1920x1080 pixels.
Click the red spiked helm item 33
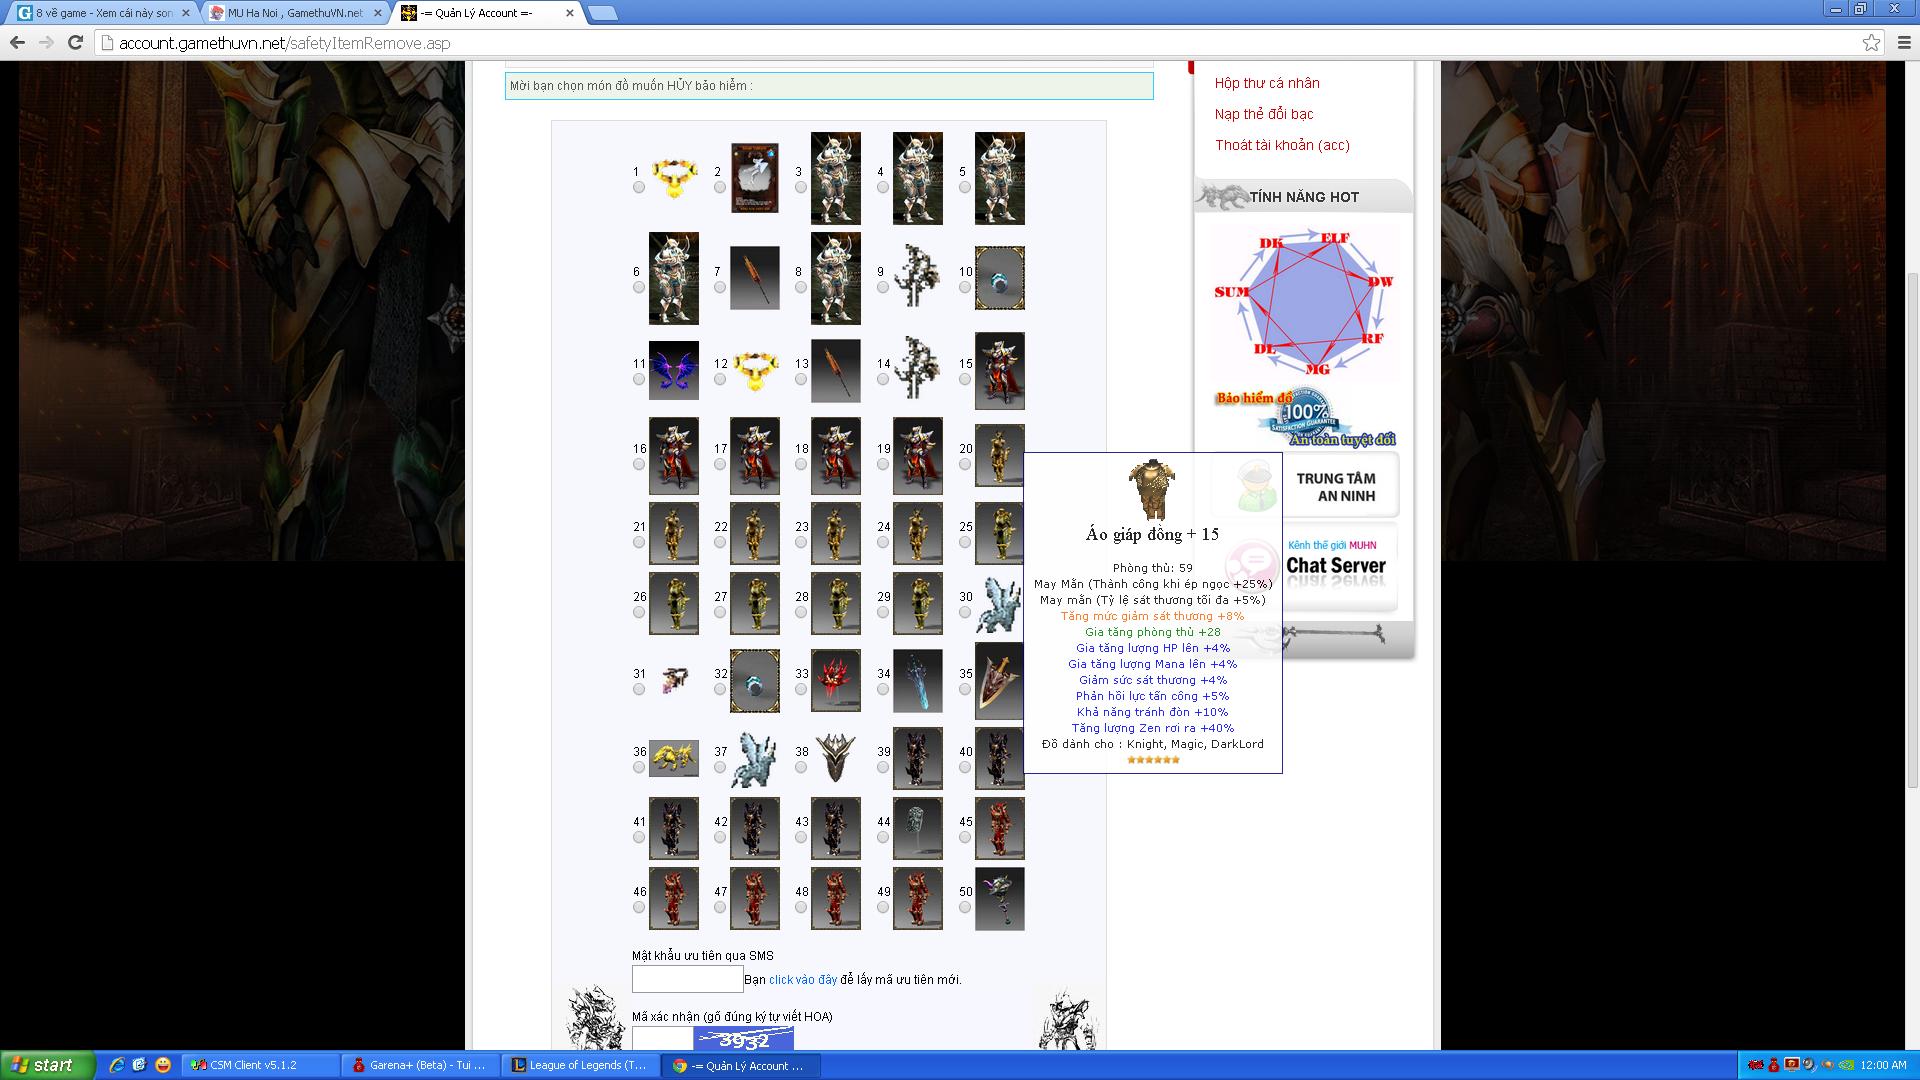(x=835, y=680)
